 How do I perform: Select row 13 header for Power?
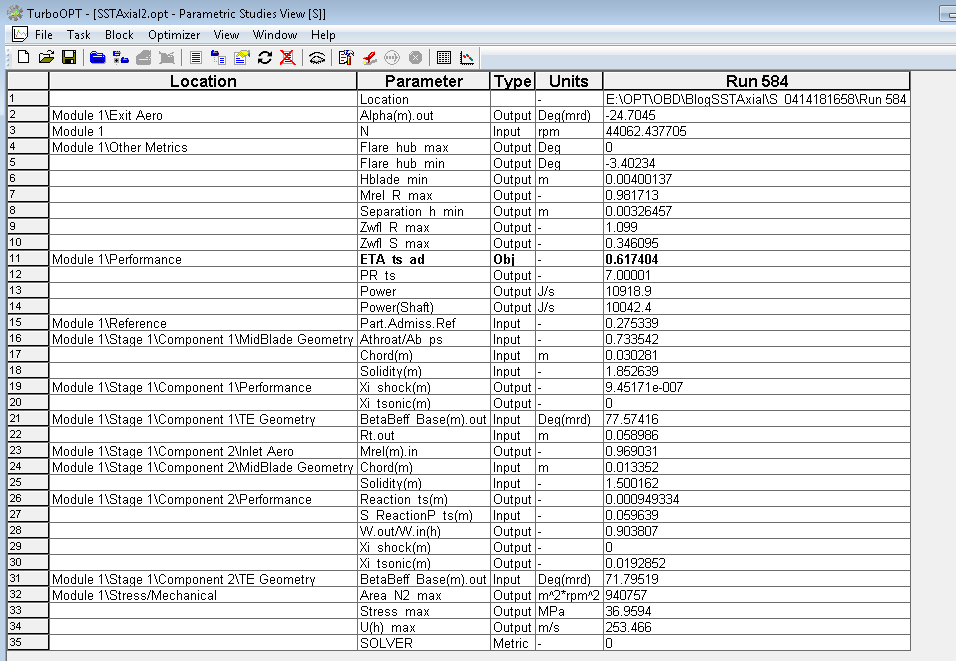point(28,291)
